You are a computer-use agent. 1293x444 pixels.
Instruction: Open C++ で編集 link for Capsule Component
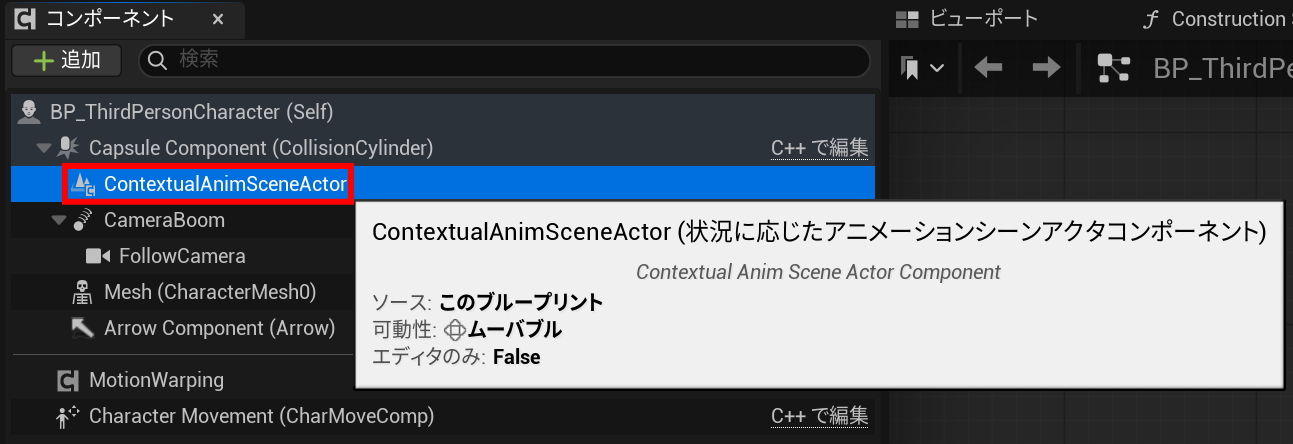point(819,148)
